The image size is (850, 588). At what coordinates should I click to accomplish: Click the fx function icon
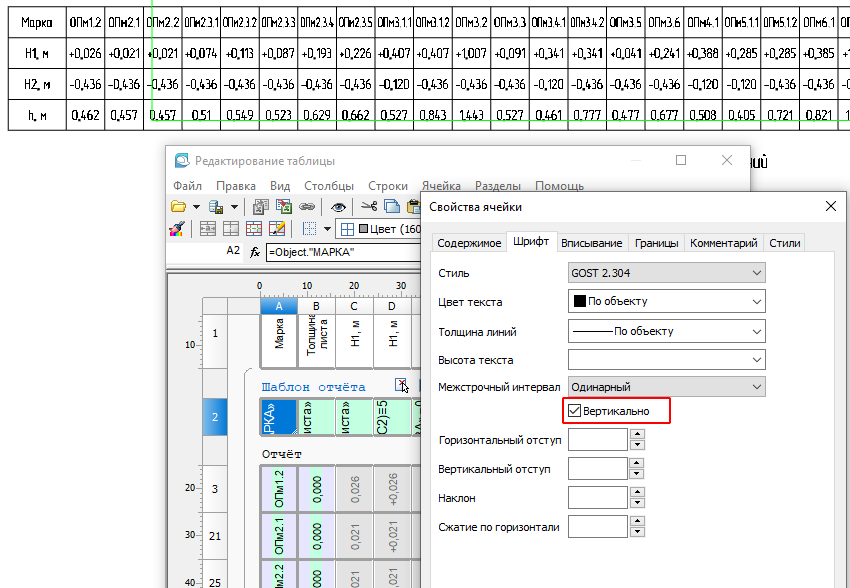click(x=255, y=252)
